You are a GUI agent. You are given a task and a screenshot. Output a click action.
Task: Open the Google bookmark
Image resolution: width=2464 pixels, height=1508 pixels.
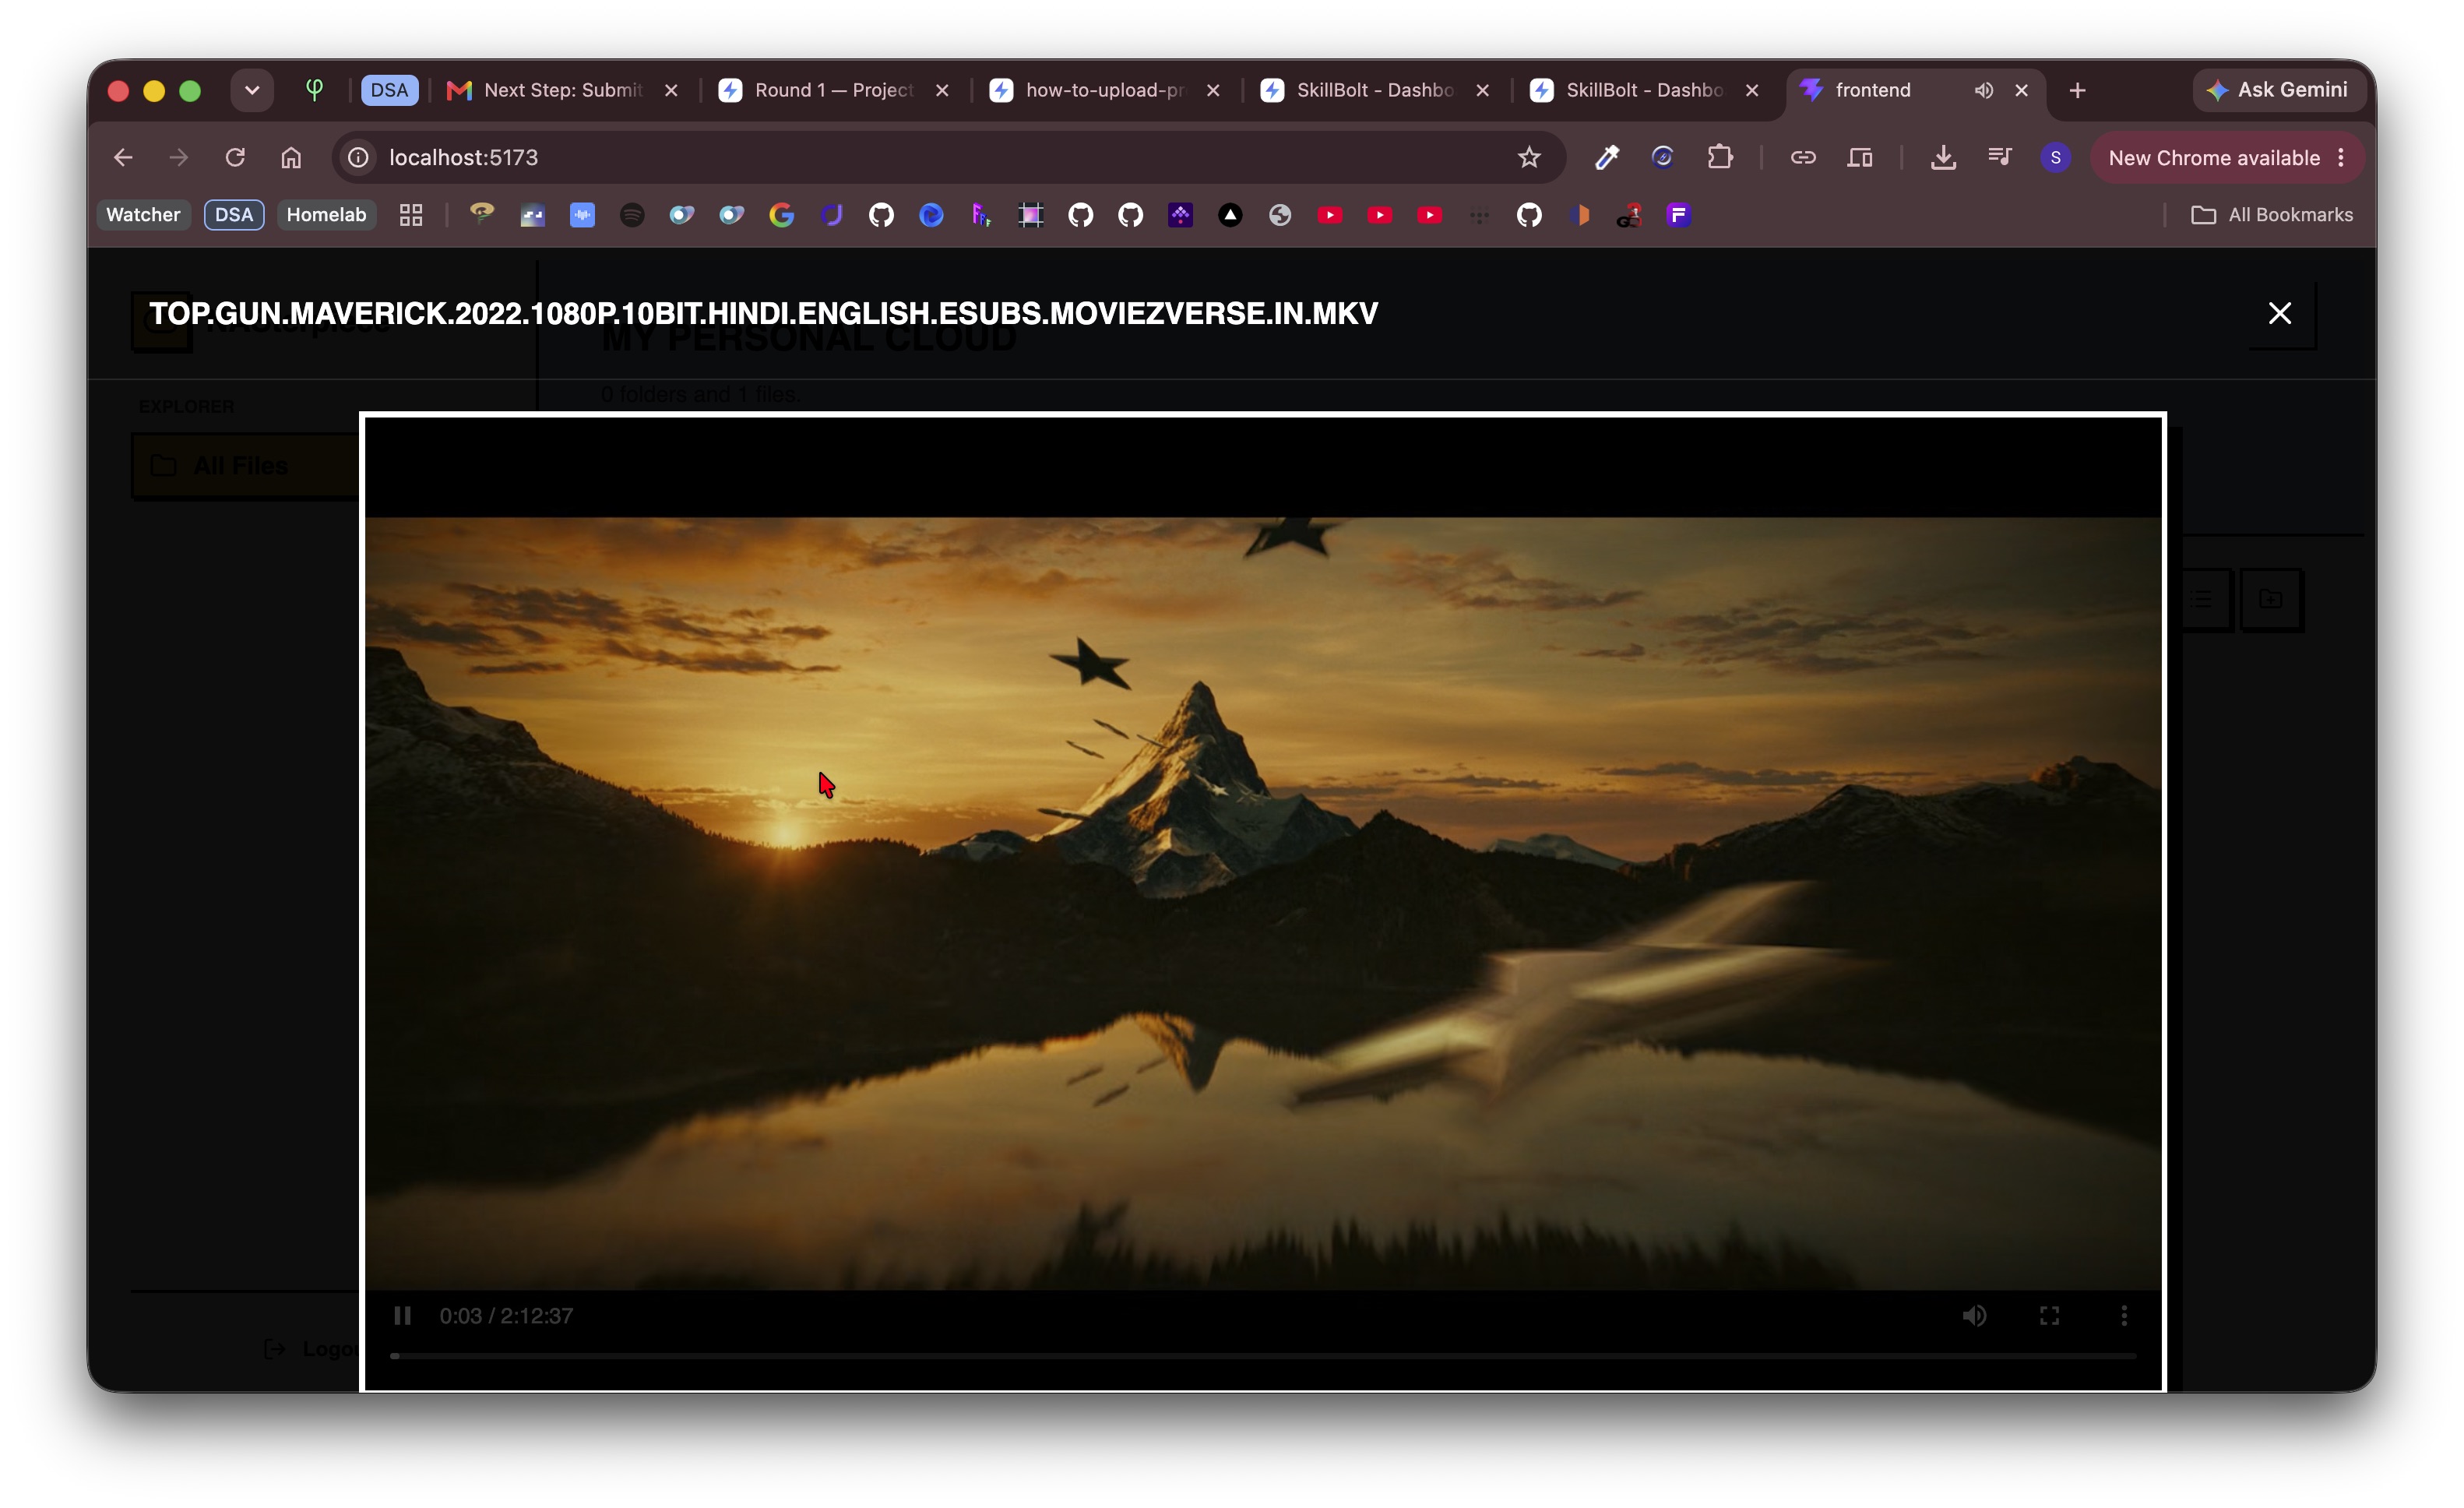pyautogui.click(x=782, y=214)
